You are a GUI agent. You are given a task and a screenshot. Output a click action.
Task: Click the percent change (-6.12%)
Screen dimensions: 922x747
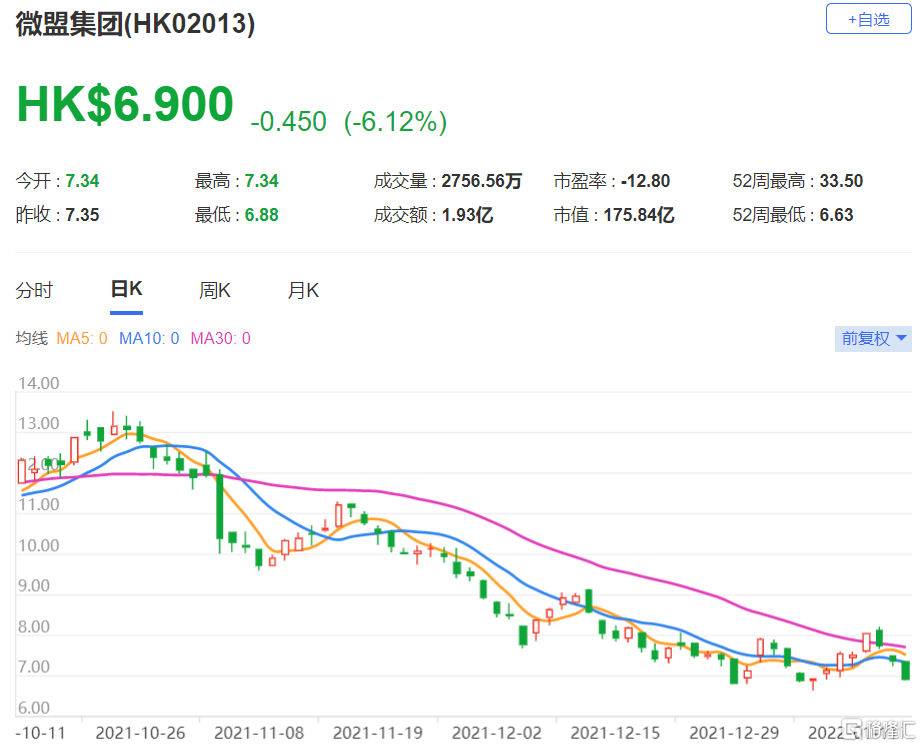tap(395, 122)
